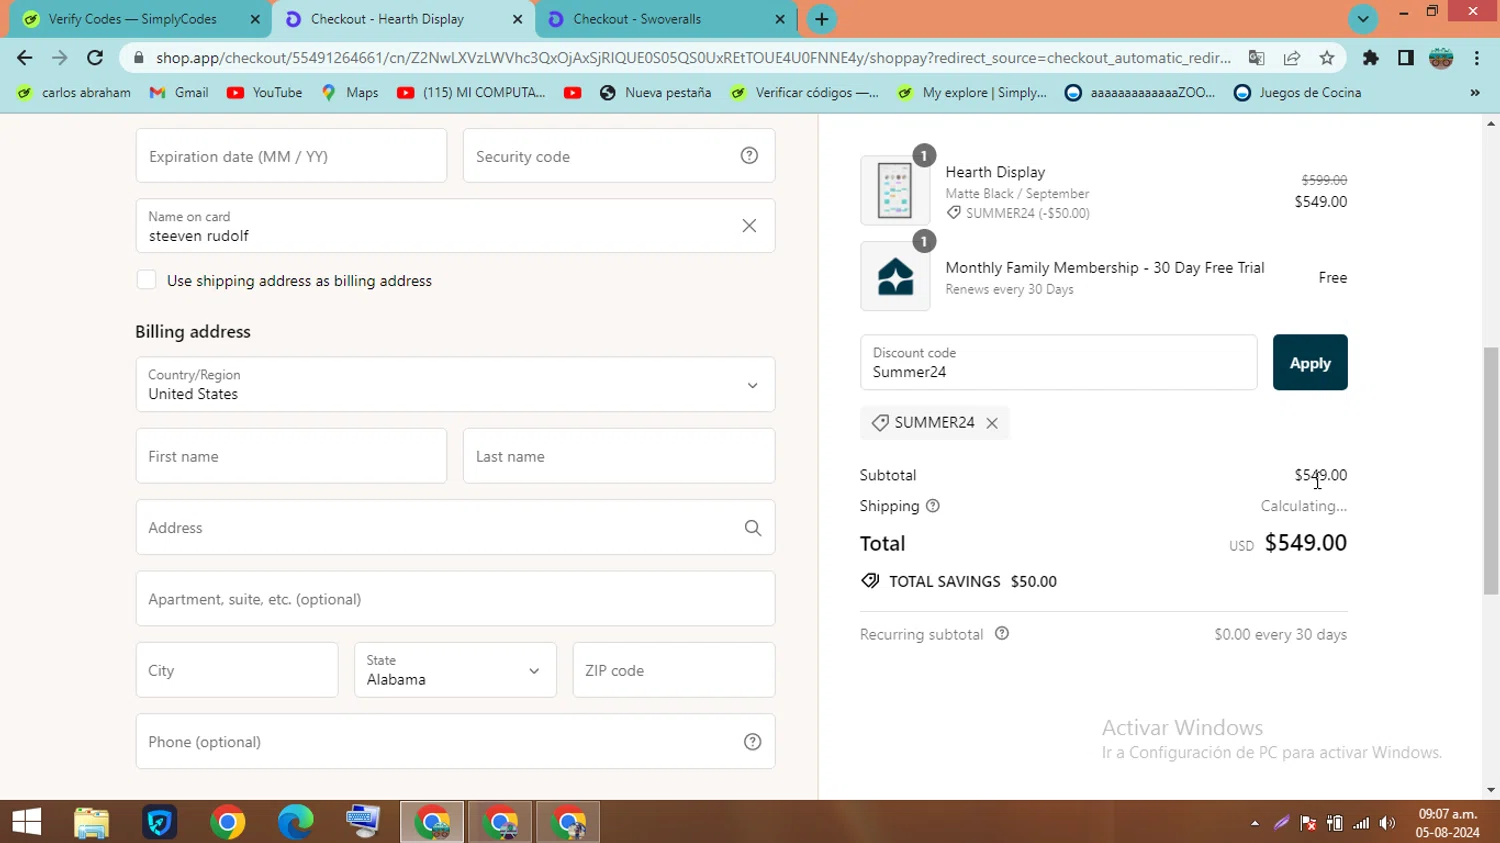The image size is (1500, 843).
Task: Click the Address input field
Action: [x=455, y=528]
